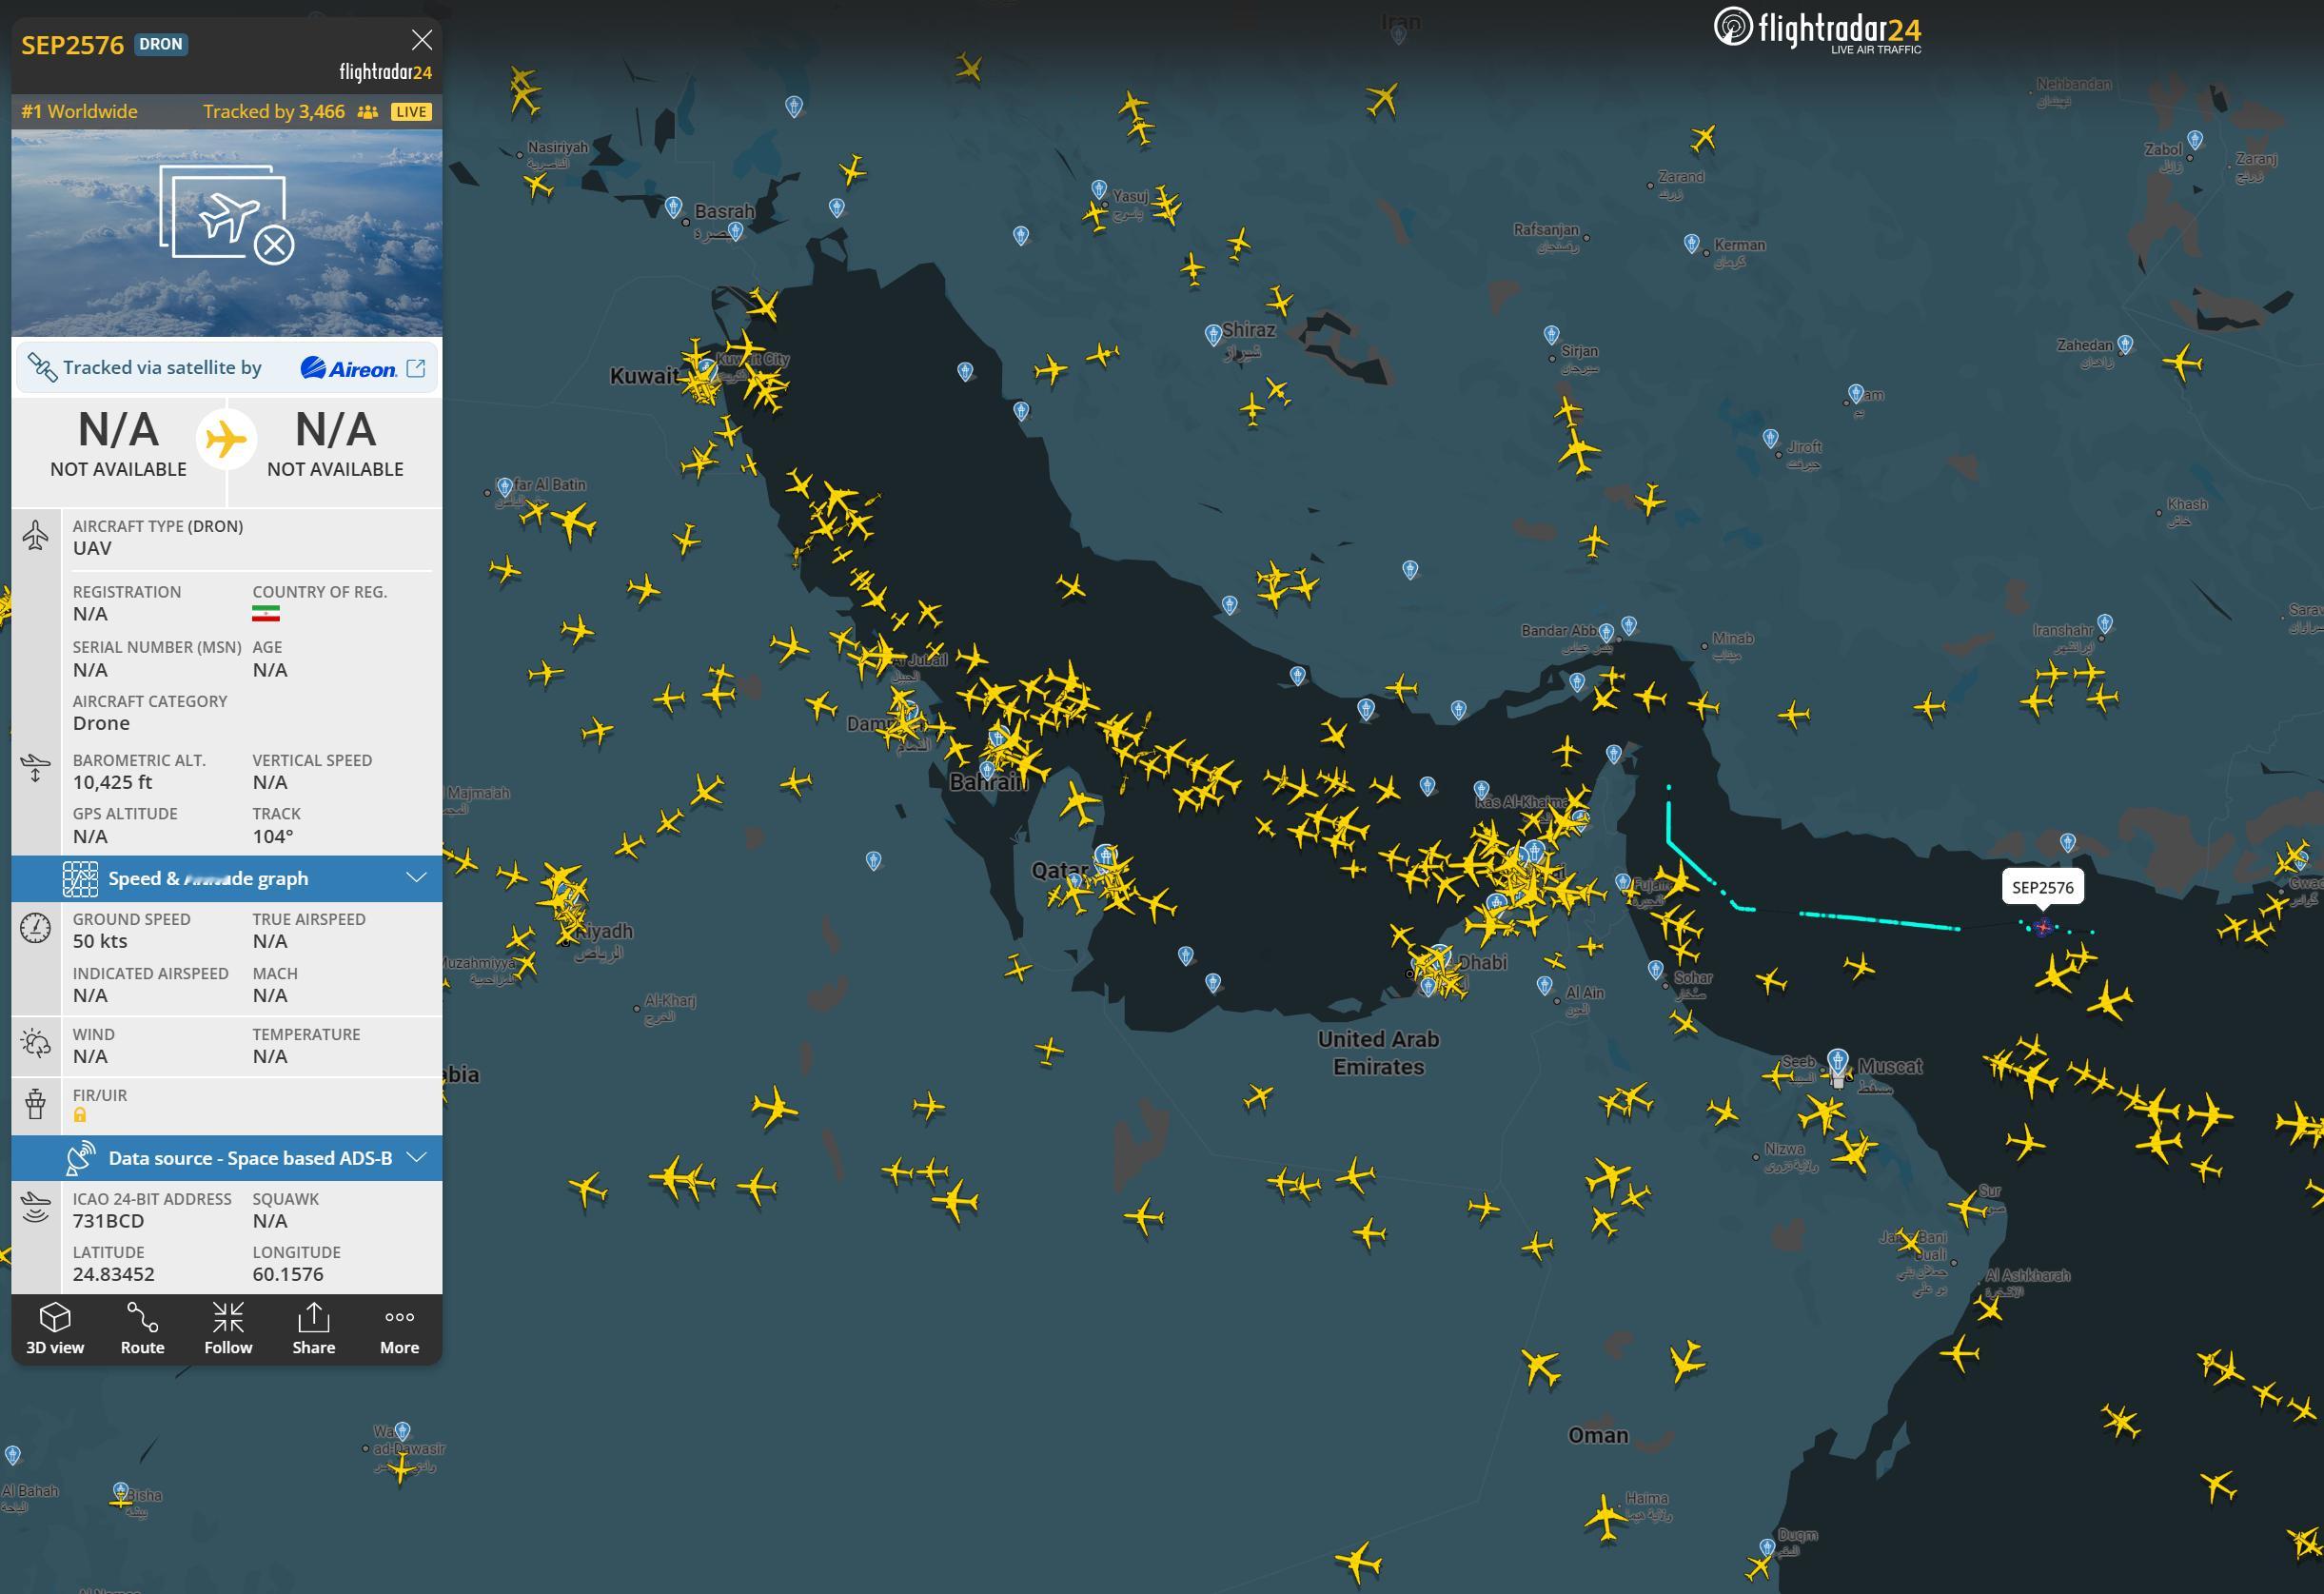Image resolution: width=2324 pixels, height=1594 pixels.
Task: Click the LIVE badge
Action: (411, 112)
